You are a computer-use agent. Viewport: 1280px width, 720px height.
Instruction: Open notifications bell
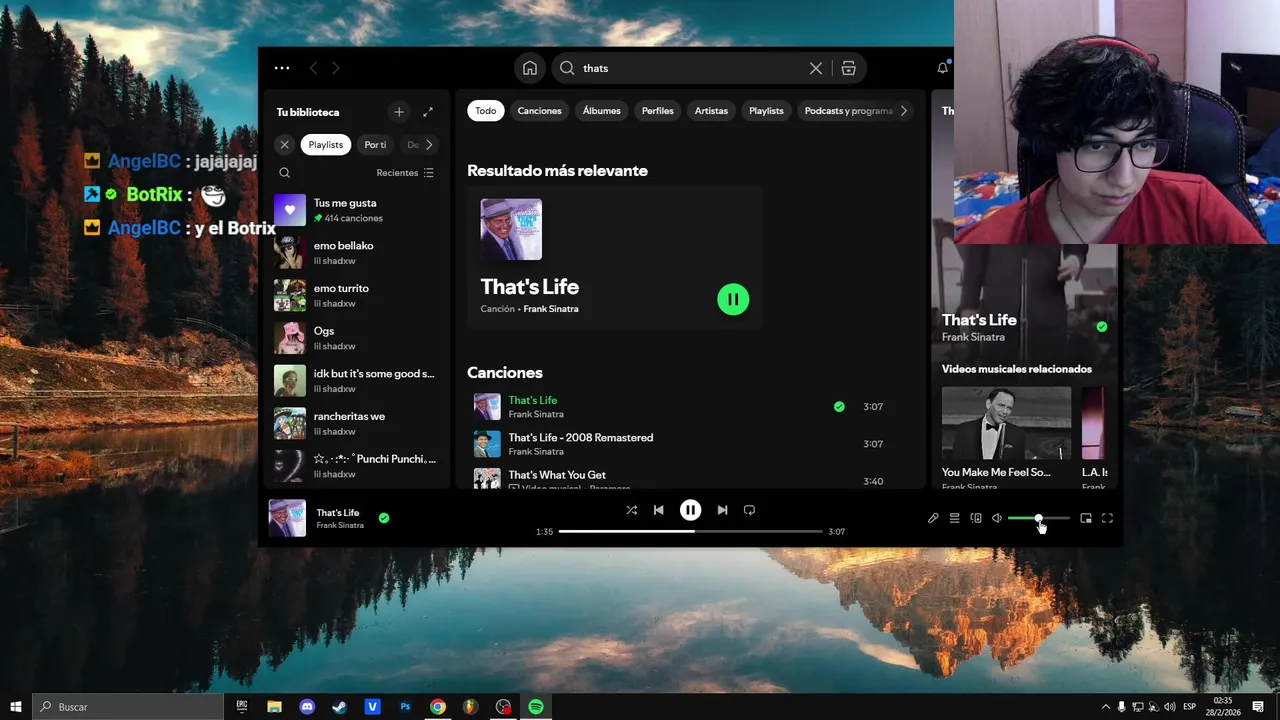[x=942, y=68]
